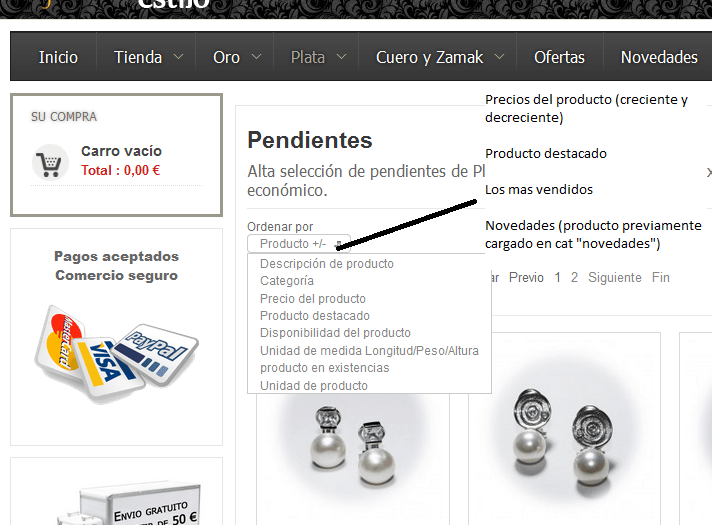The image size is (717, 525).
Task: Click the Mastercard/Visa/PayPal payment cards image
Action: coord(116,354)
